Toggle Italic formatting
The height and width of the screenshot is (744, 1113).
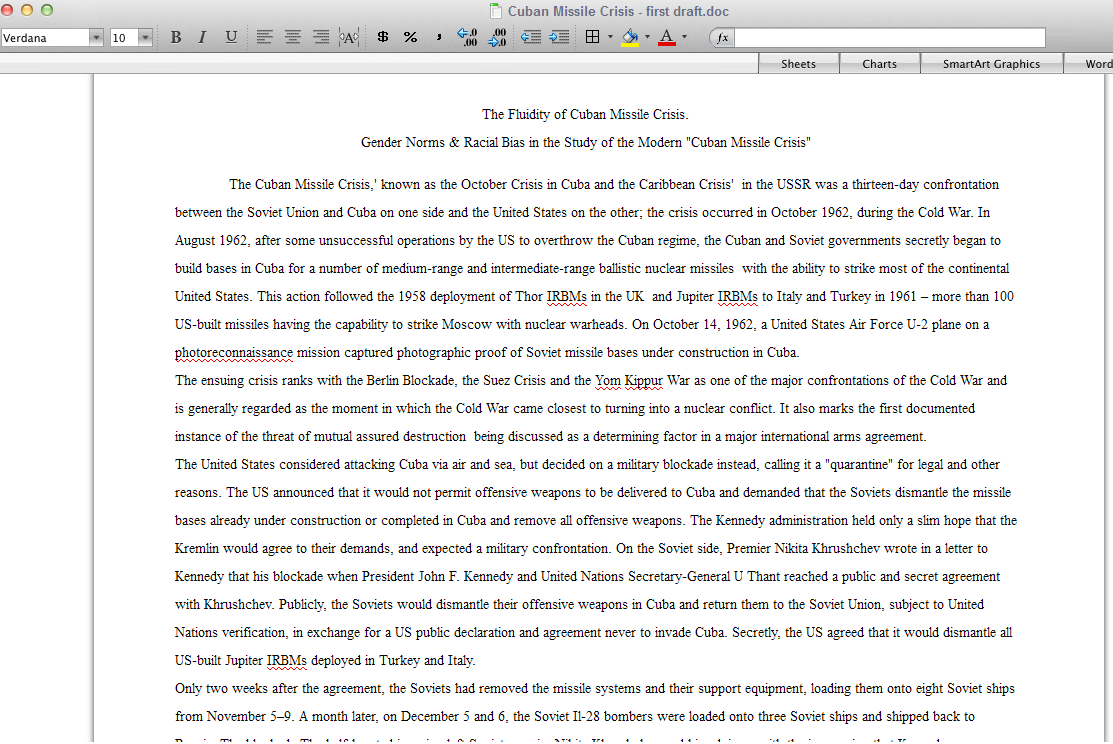click(202, 37)
